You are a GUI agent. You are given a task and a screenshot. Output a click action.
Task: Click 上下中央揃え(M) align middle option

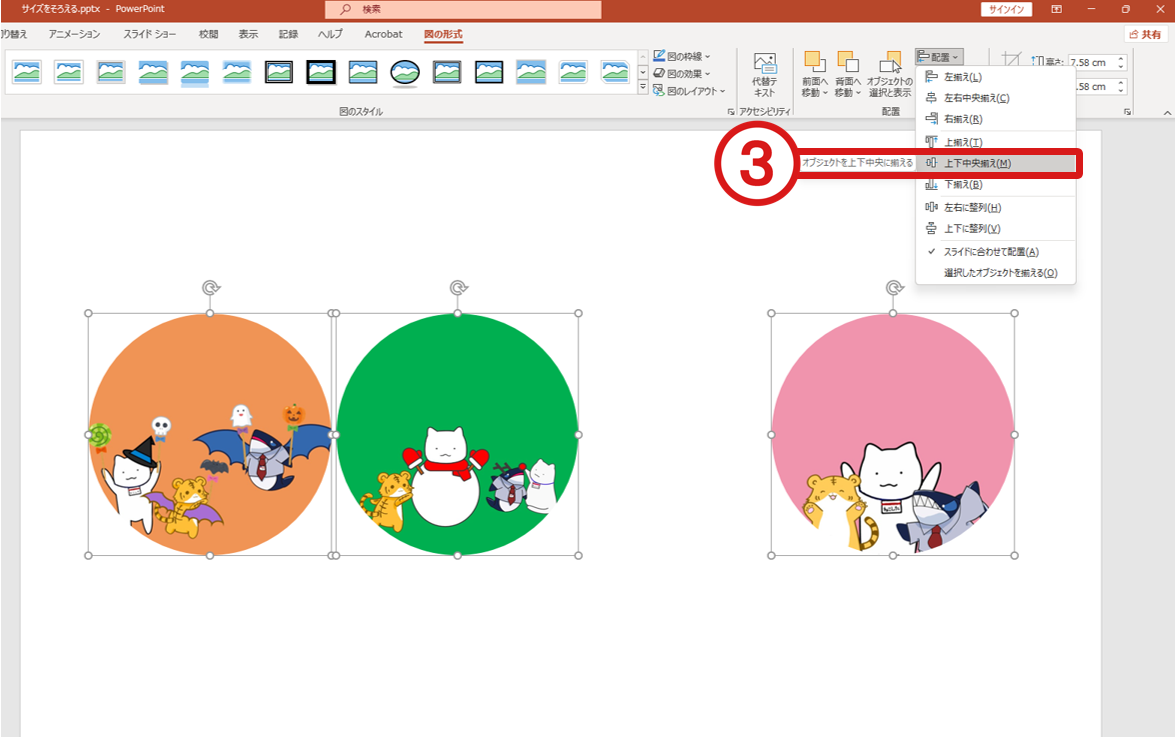pos(995,163)
